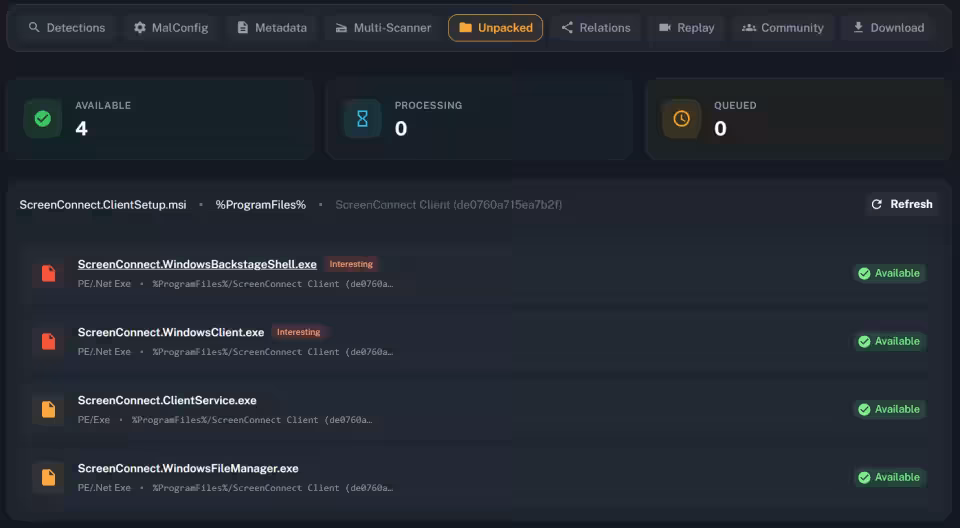Screen dimensions: 960x528
Task: Click the download arrow icon
Action: click(858, 28)
